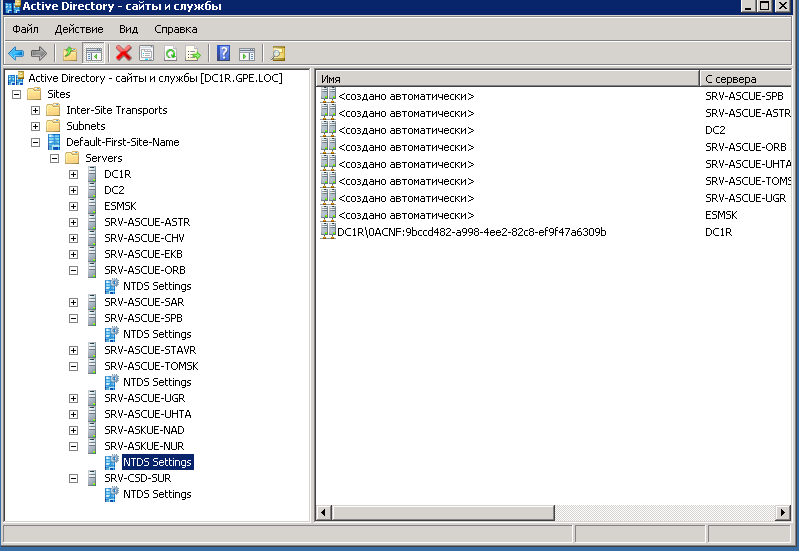Screen dimensions: 799x551
Task: Open the Вид menu
Action: pyautogui.click(x=128, y=29)
